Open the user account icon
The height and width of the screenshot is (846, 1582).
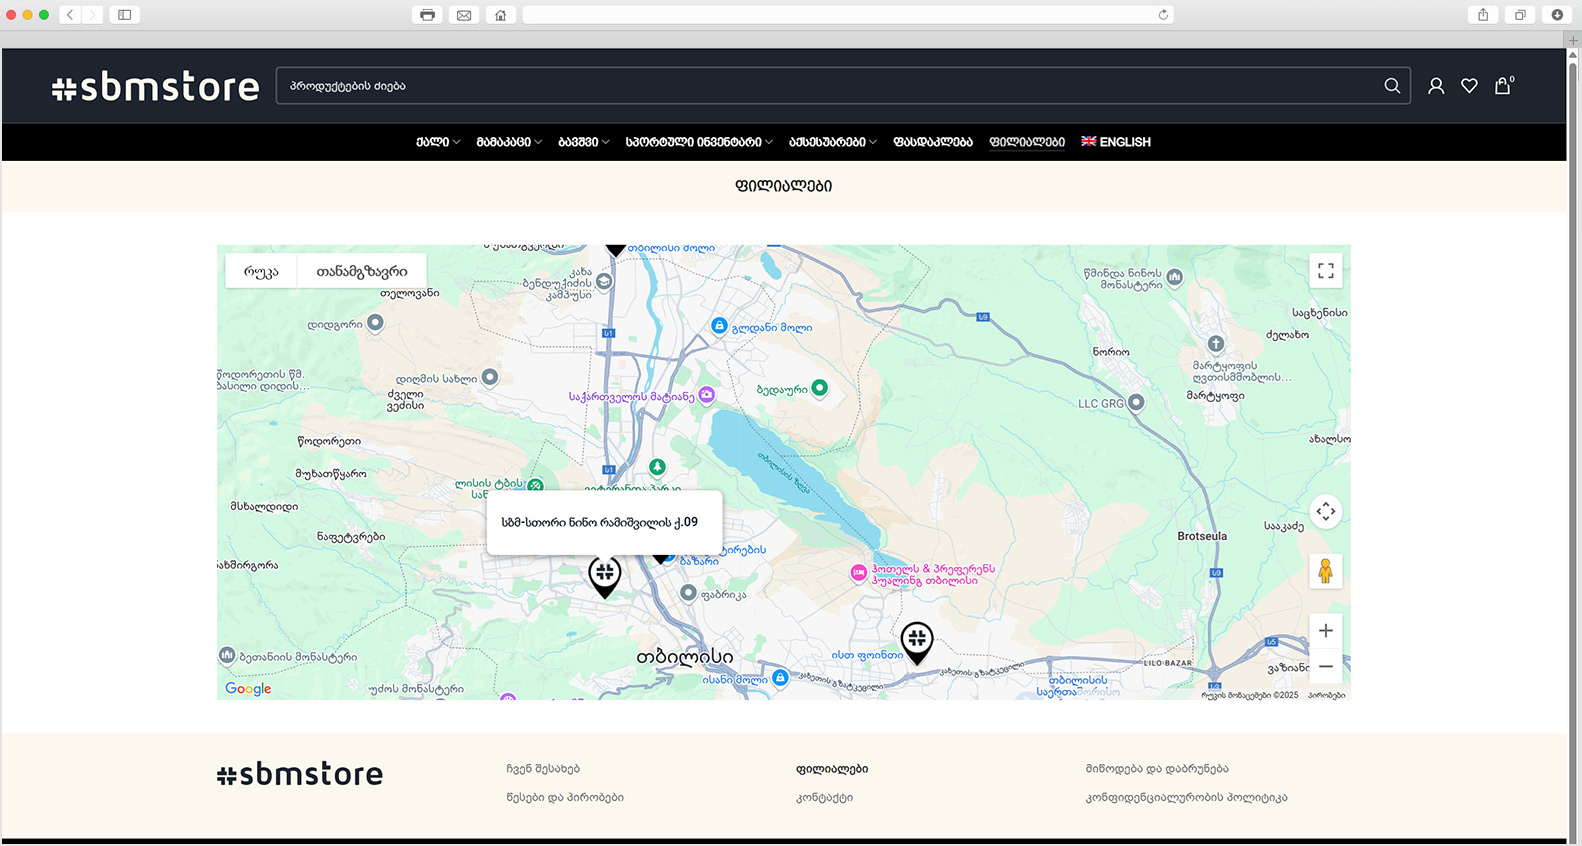pos(1436,86)
